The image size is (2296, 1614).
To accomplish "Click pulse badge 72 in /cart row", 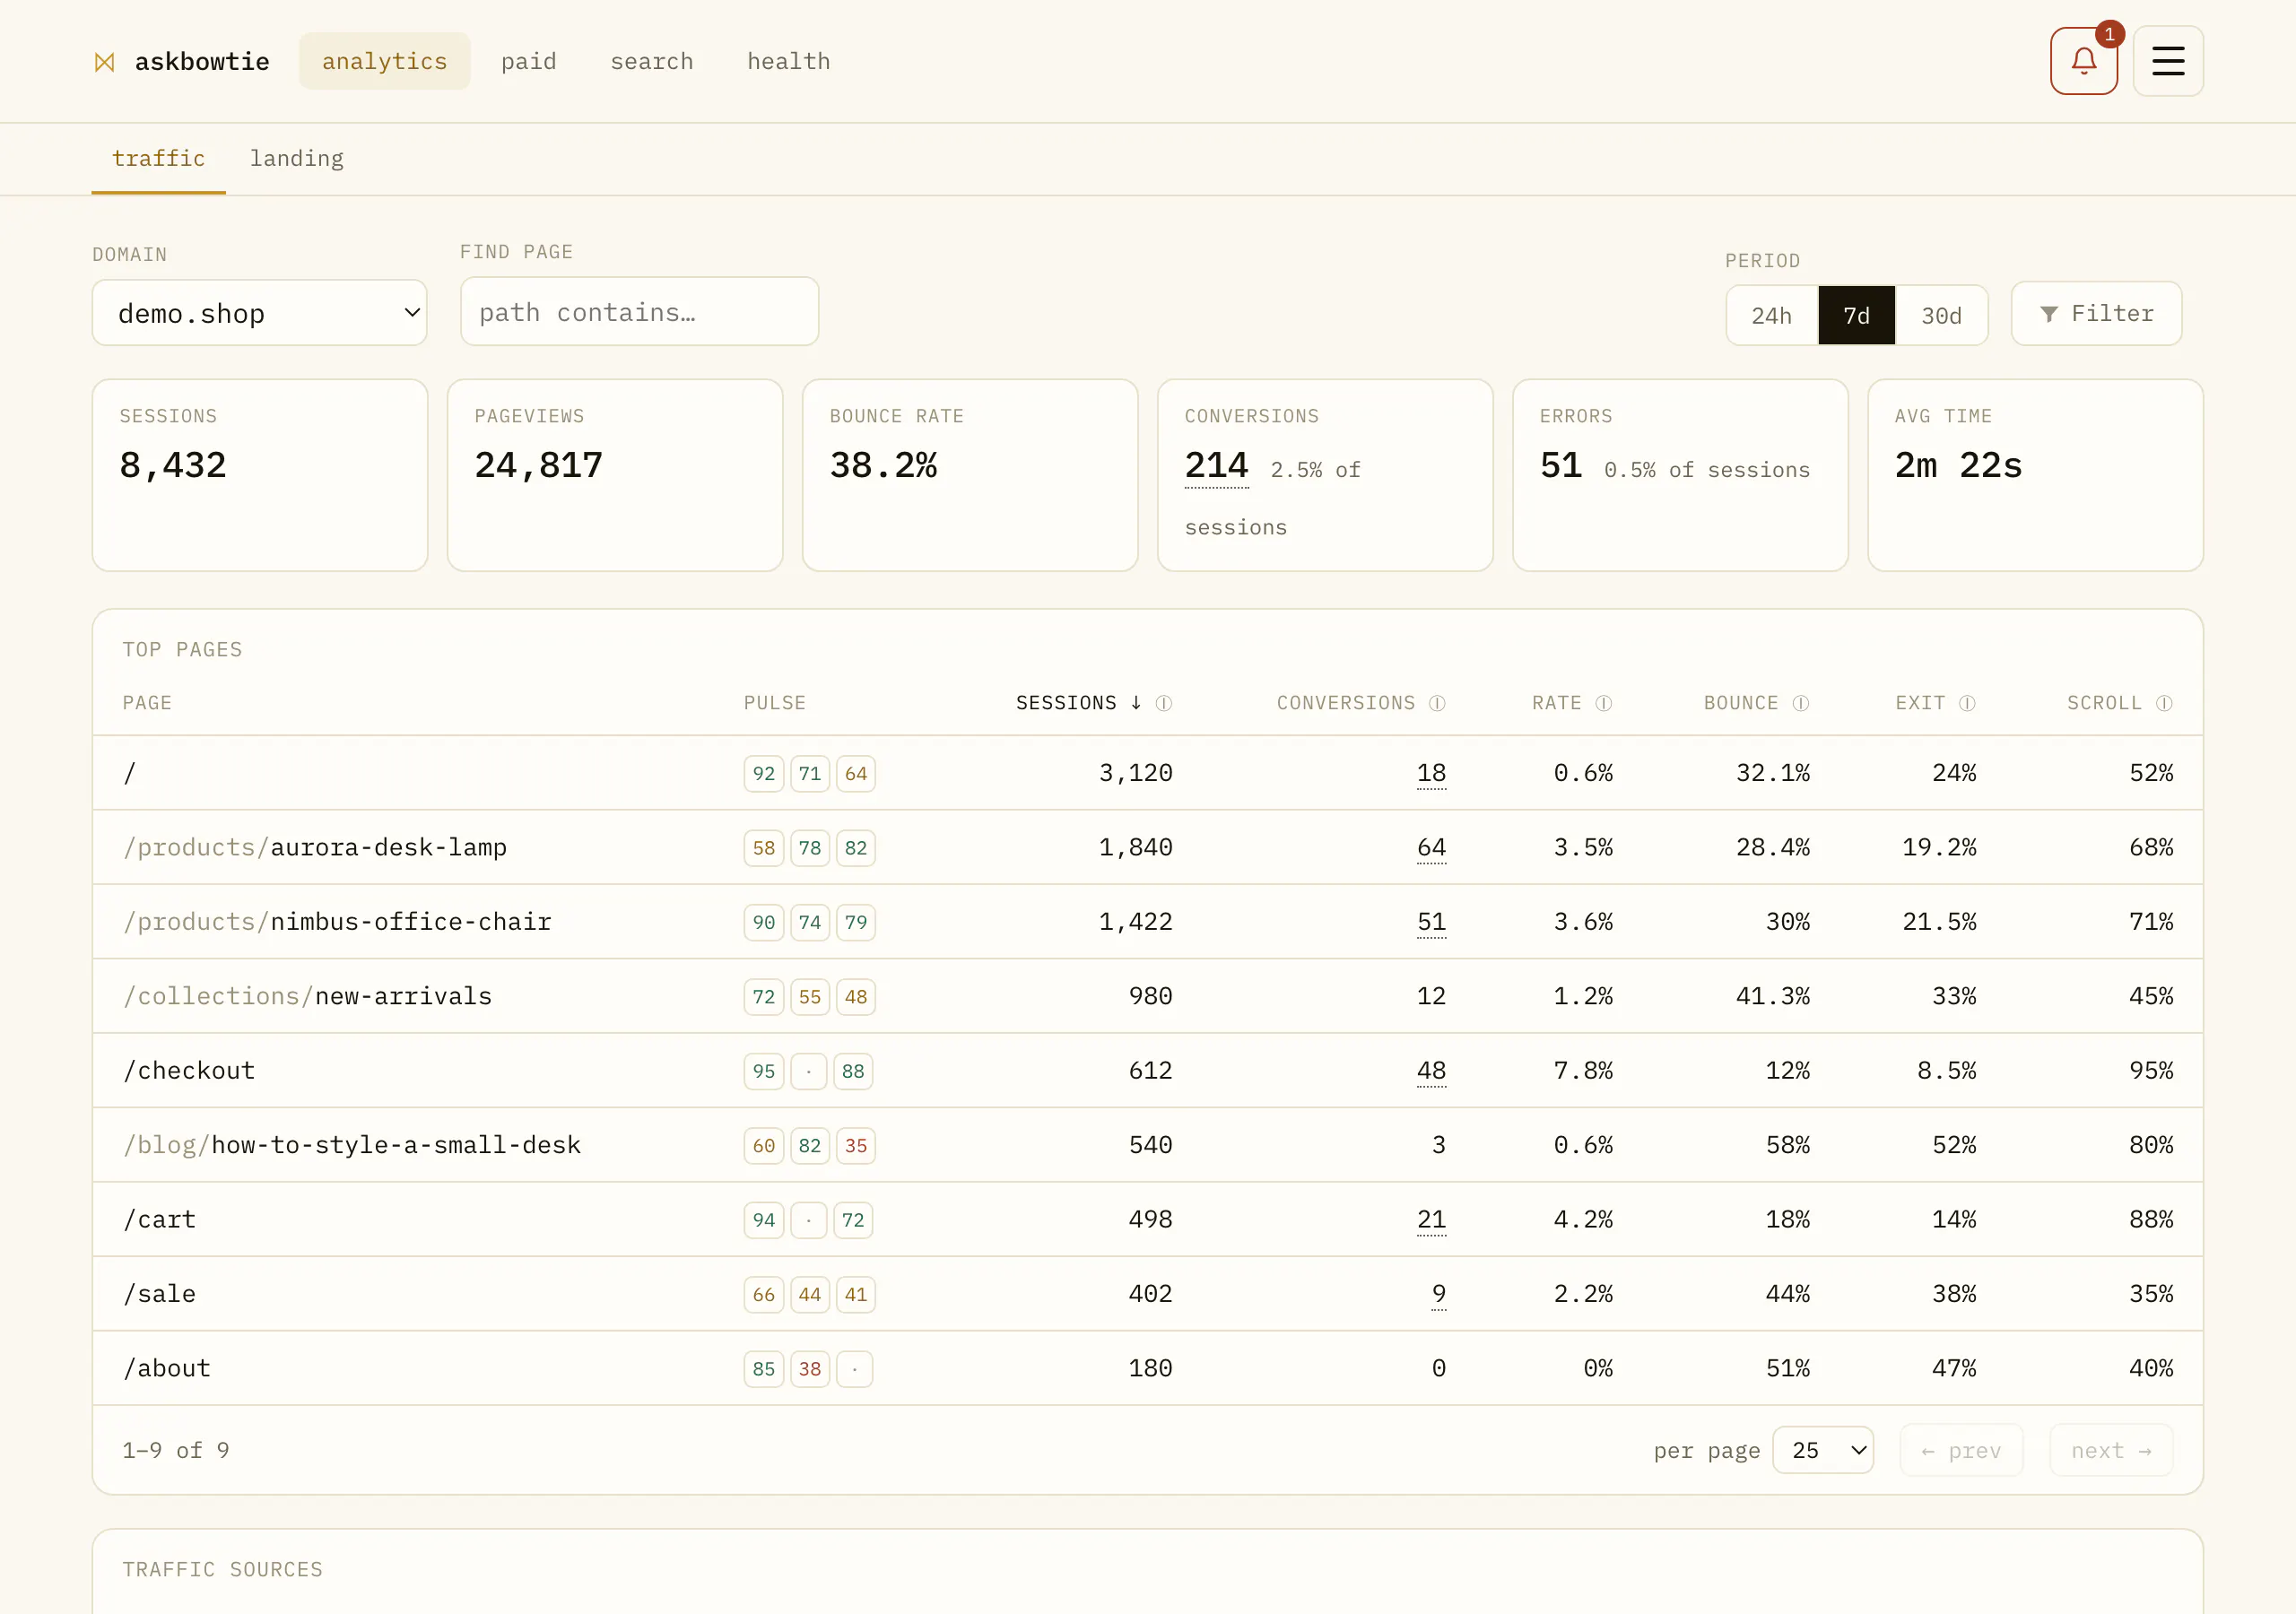I will click(852, 1220).
